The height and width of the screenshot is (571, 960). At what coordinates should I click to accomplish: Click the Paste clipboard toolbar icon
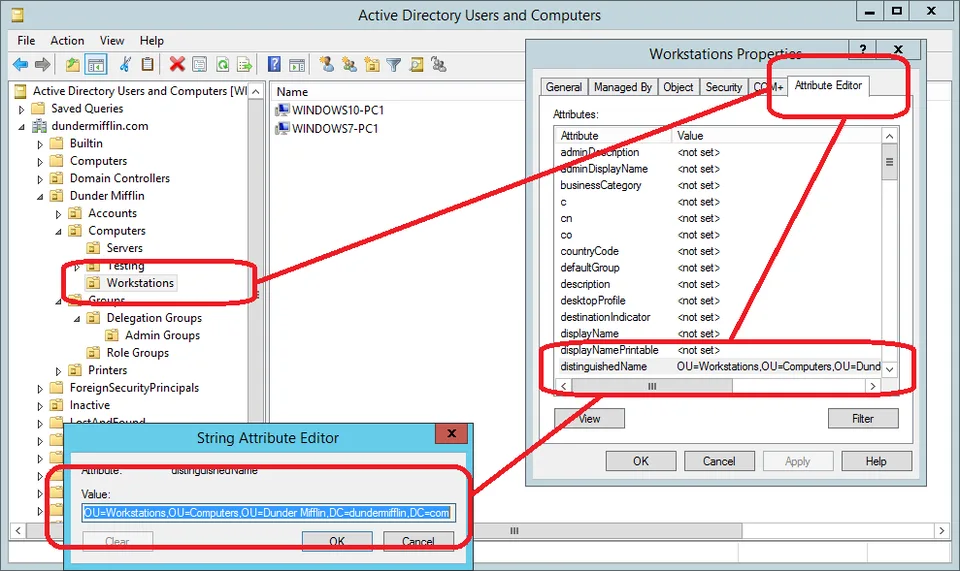[x=147, y=64]
